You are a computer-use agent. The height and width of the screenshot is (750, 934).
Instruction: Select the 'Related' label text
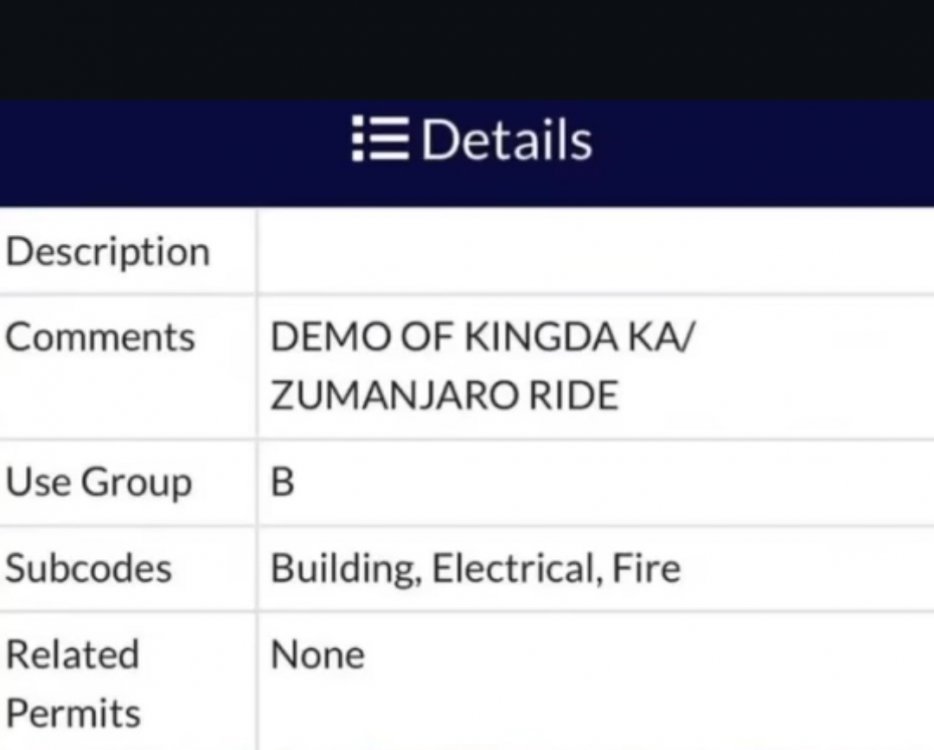pyautogui.click(x=72, y=655)
